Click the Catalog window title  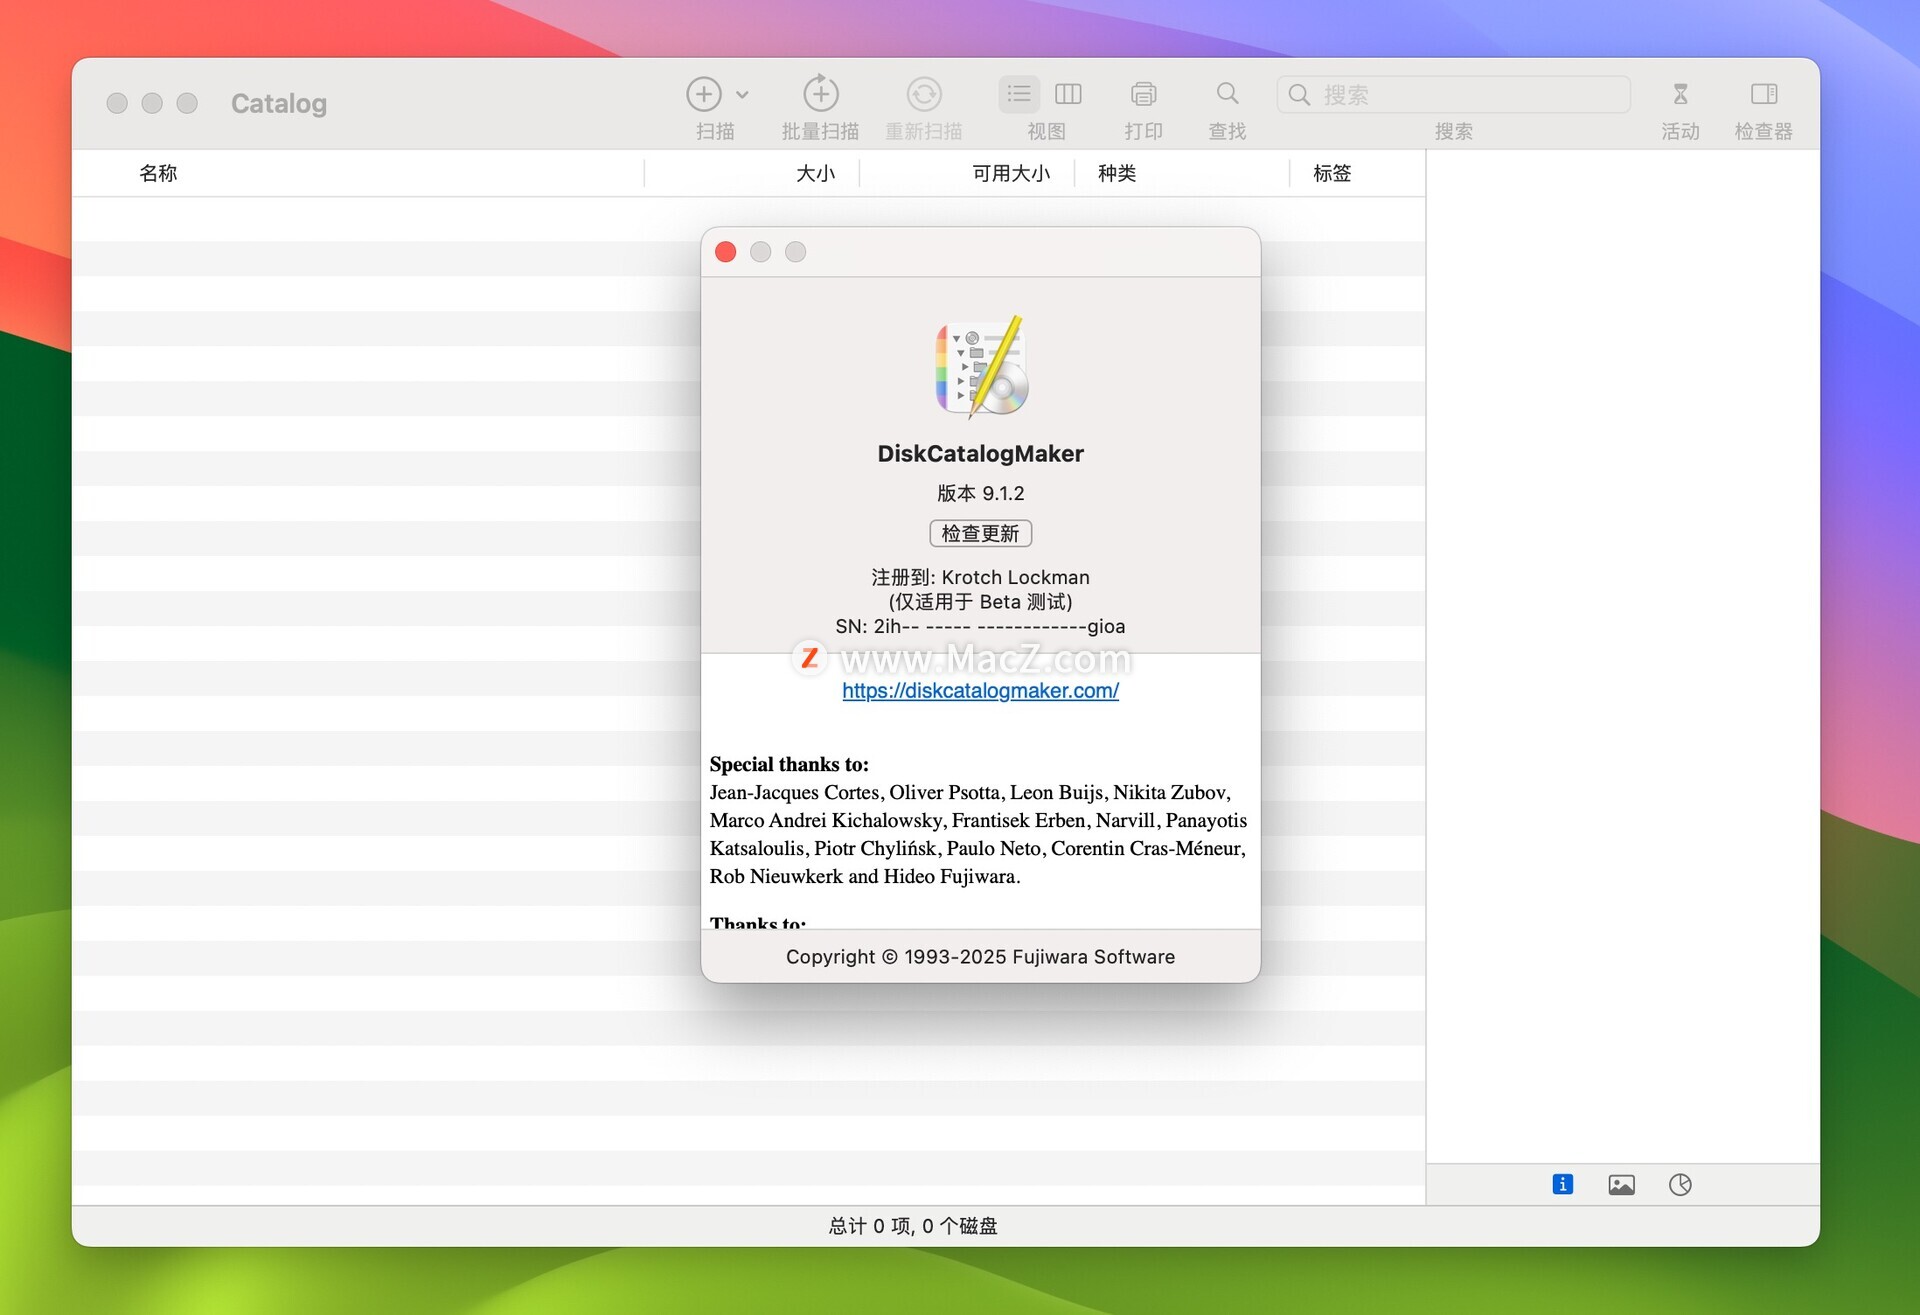(x=279, y=103)
